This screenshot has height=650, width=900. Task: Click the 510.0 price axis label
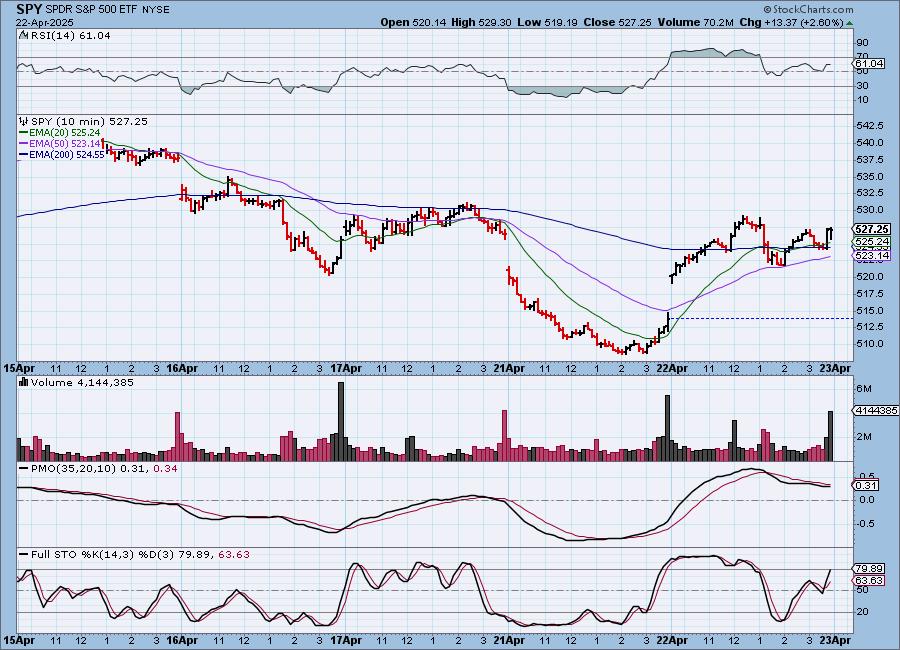(x=868, y=344)
